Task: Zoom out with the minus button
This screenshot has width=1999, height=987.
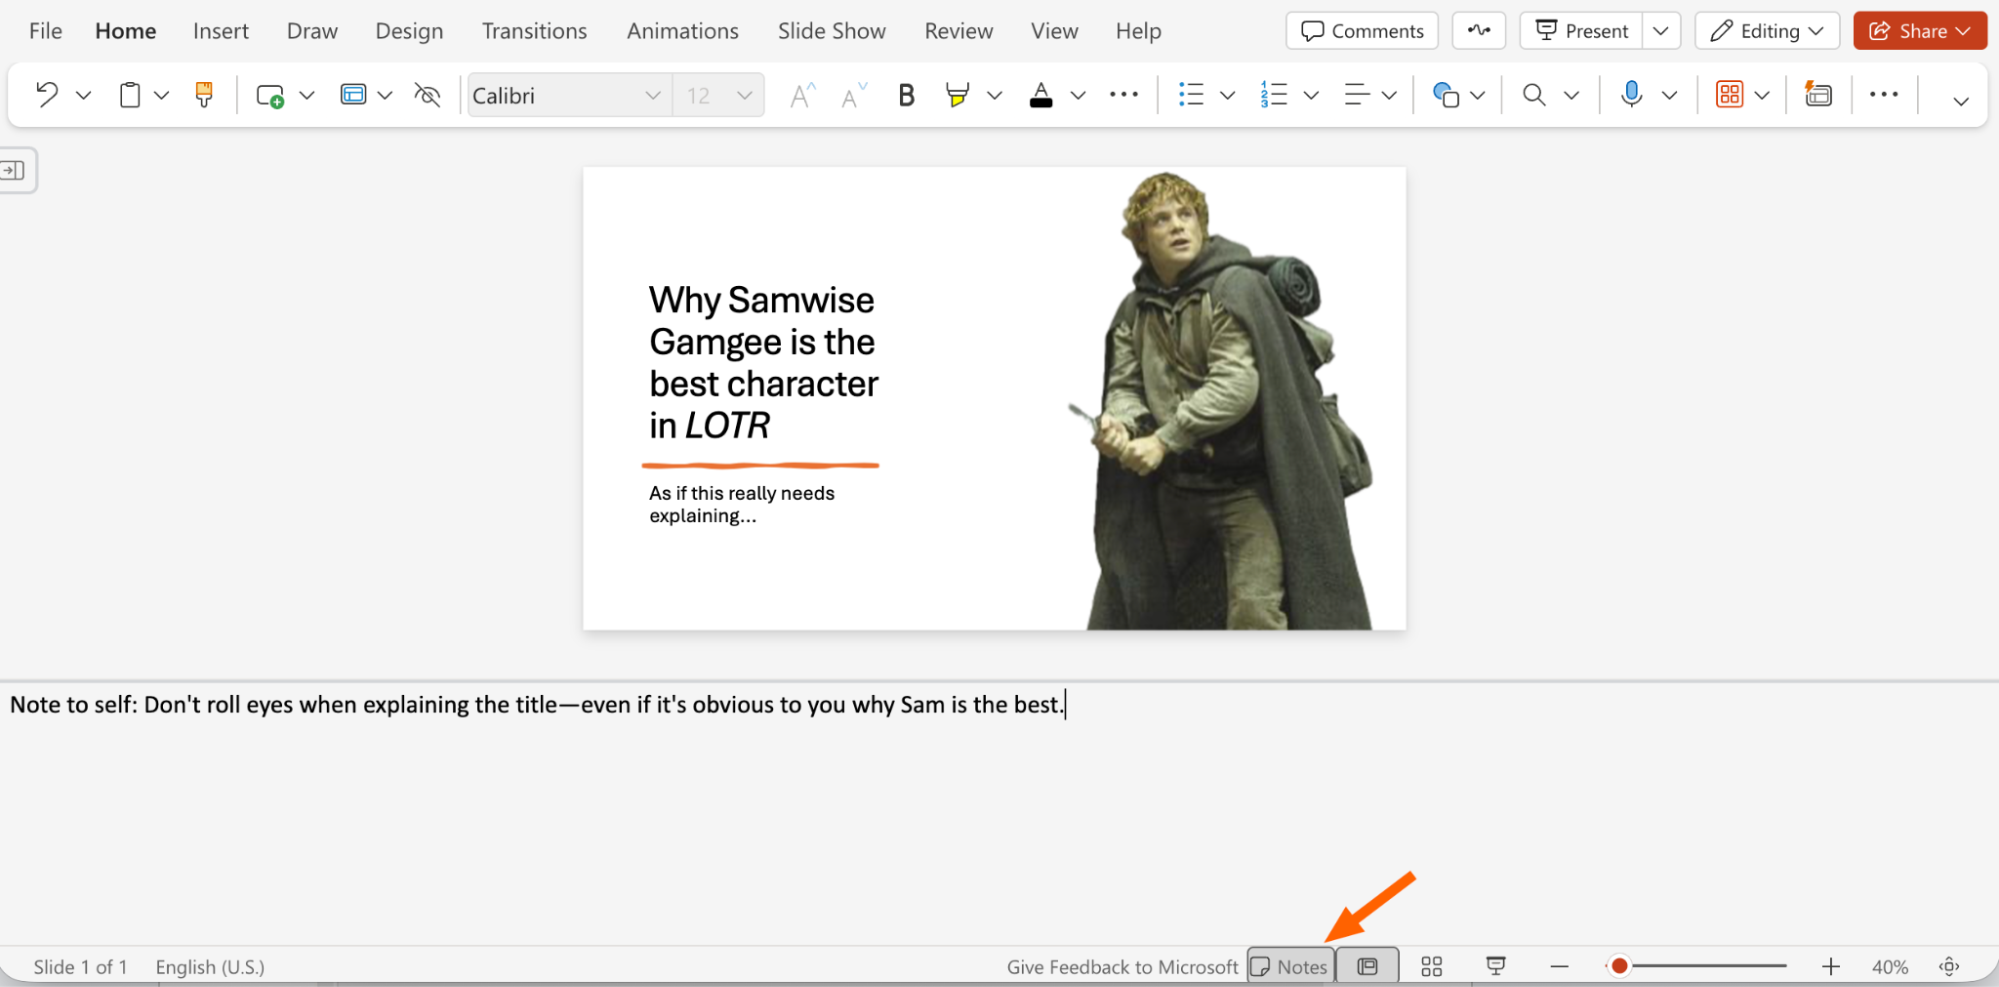Action: click(x=1559, y=966)
